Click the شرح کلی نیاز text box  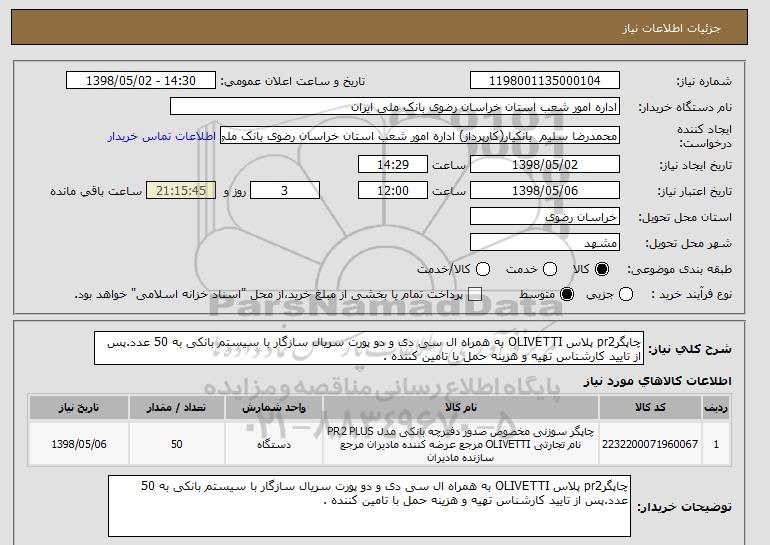369,348
